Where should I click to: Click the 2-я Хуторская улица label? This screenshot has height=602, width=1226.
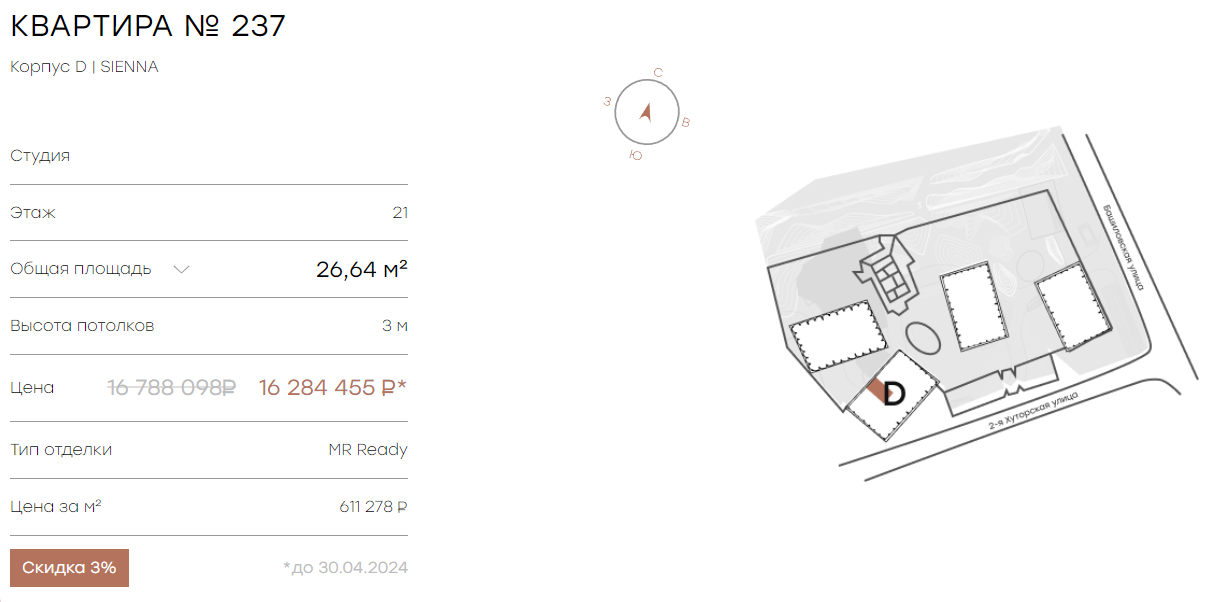click(x=1033, y=411)
